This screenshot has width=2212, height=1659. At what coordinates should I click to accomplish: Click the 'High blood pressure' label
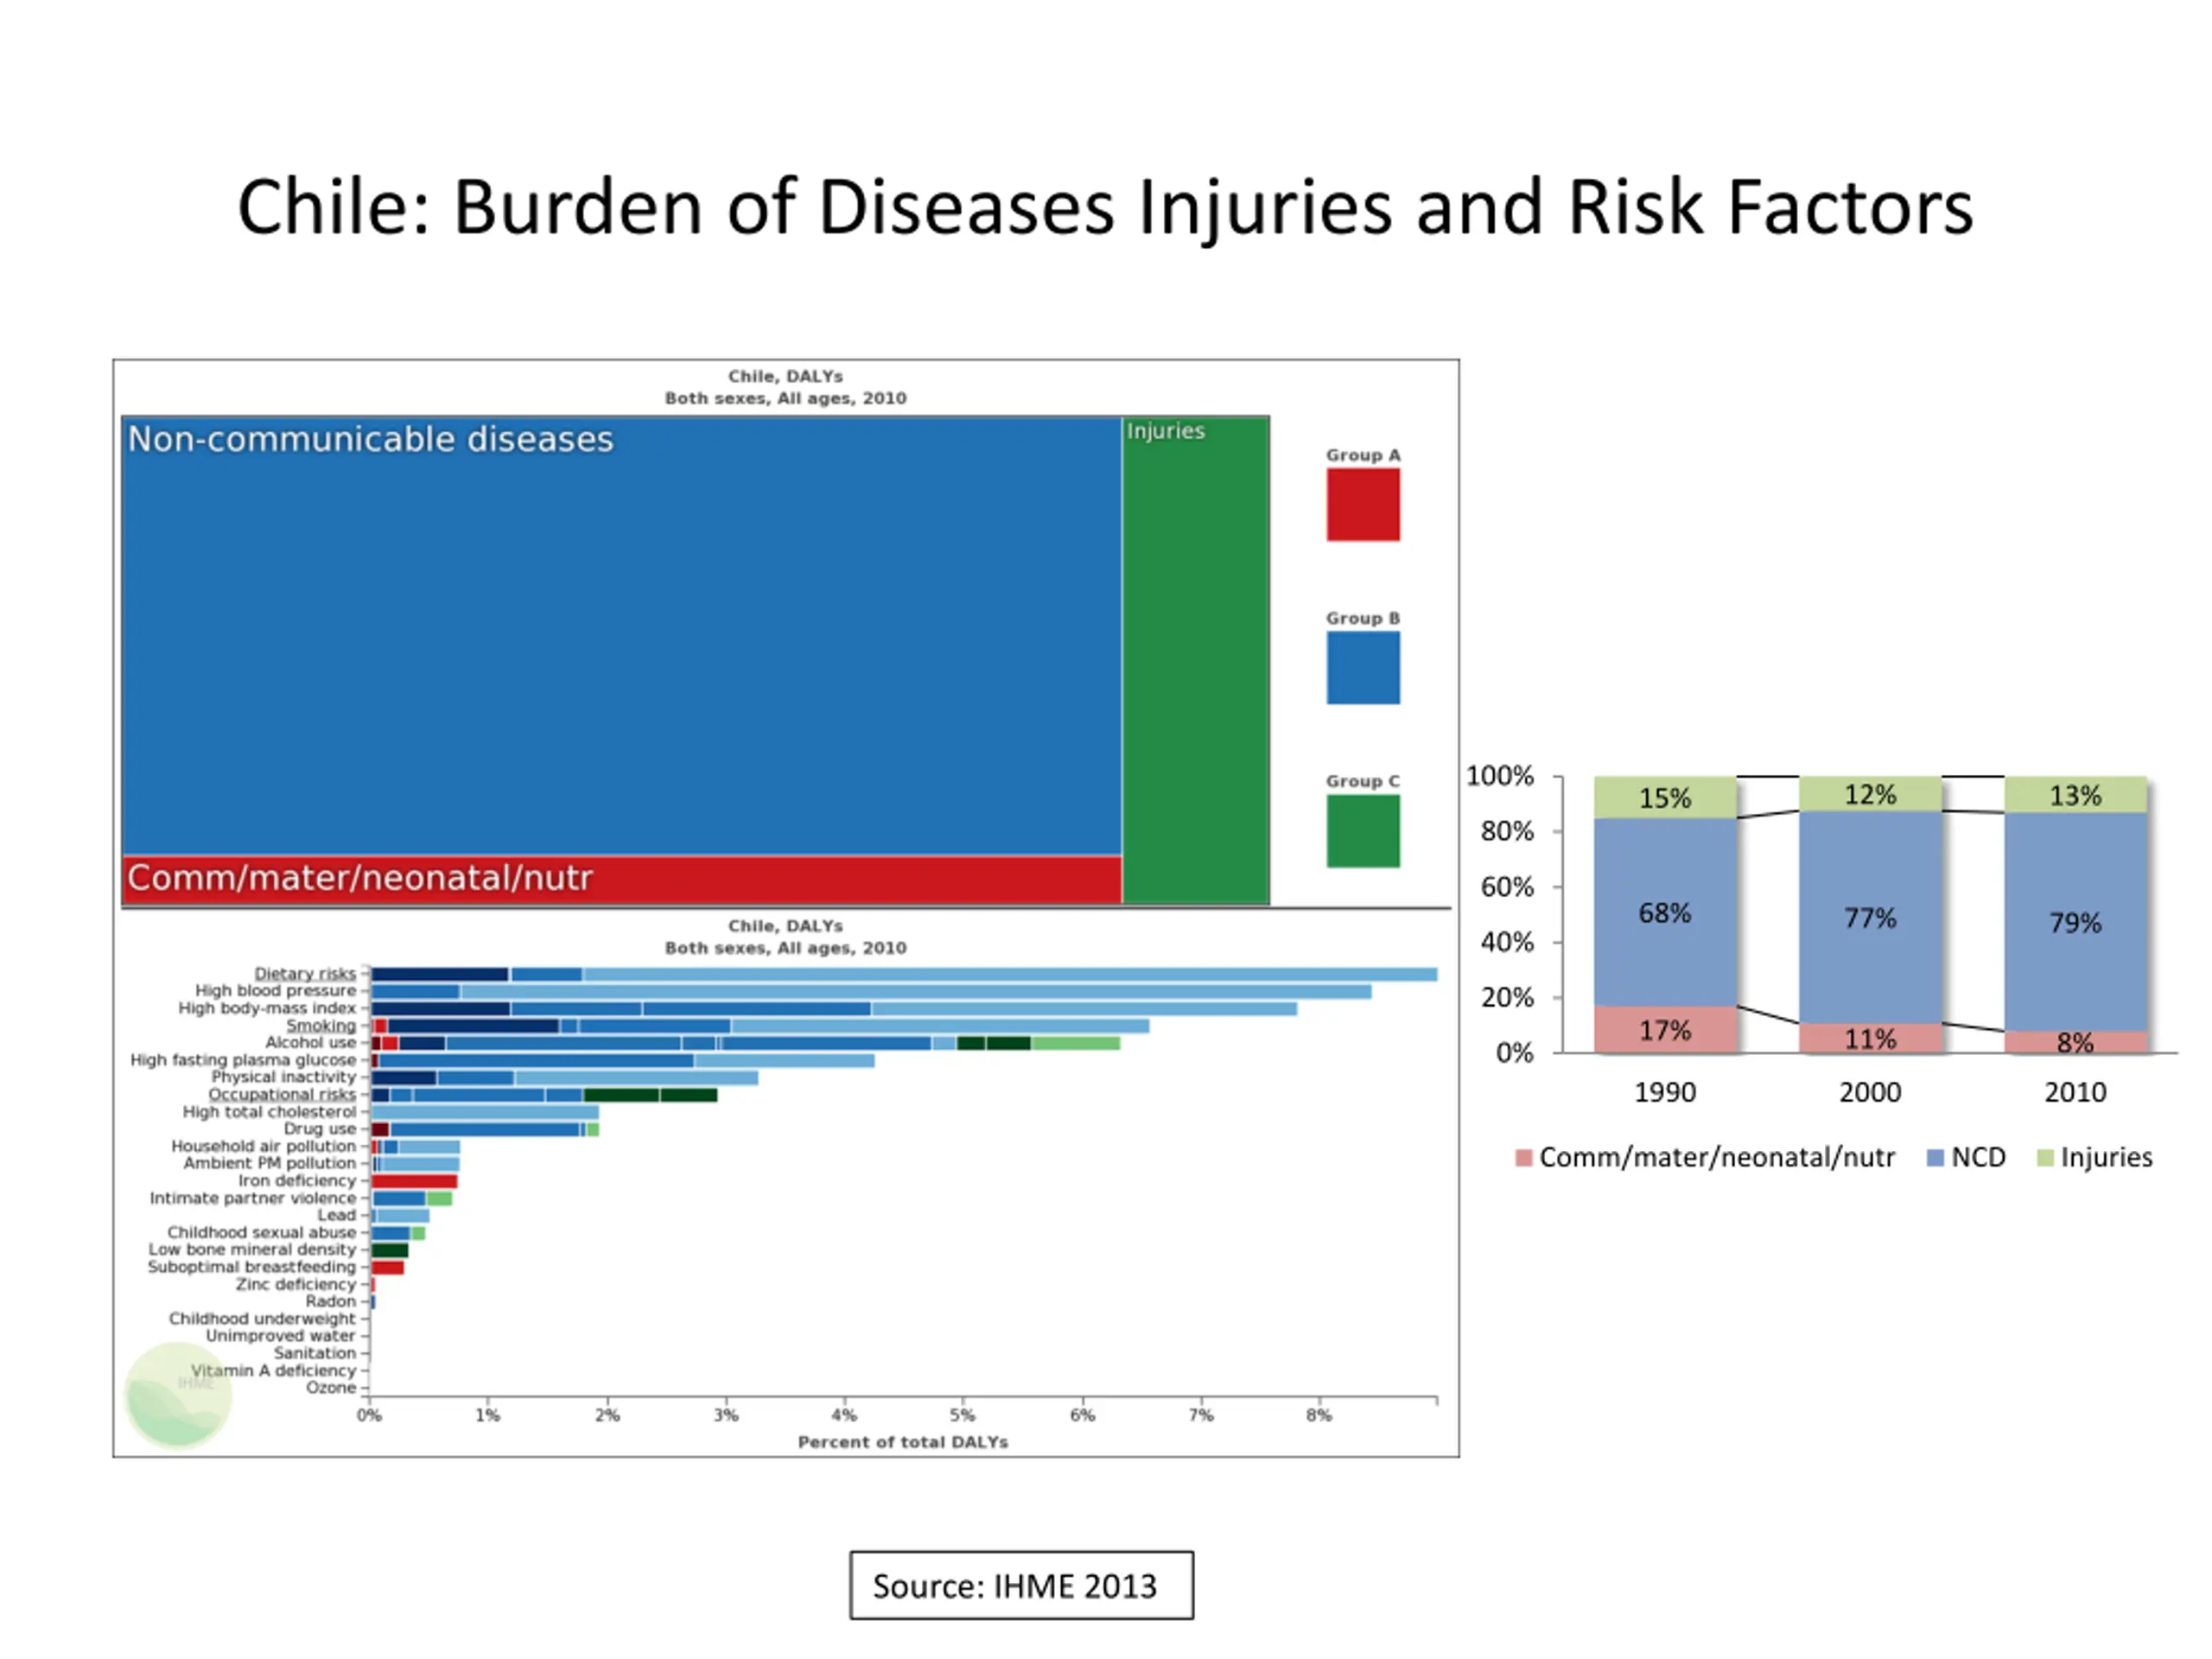[x=275, y=990]
